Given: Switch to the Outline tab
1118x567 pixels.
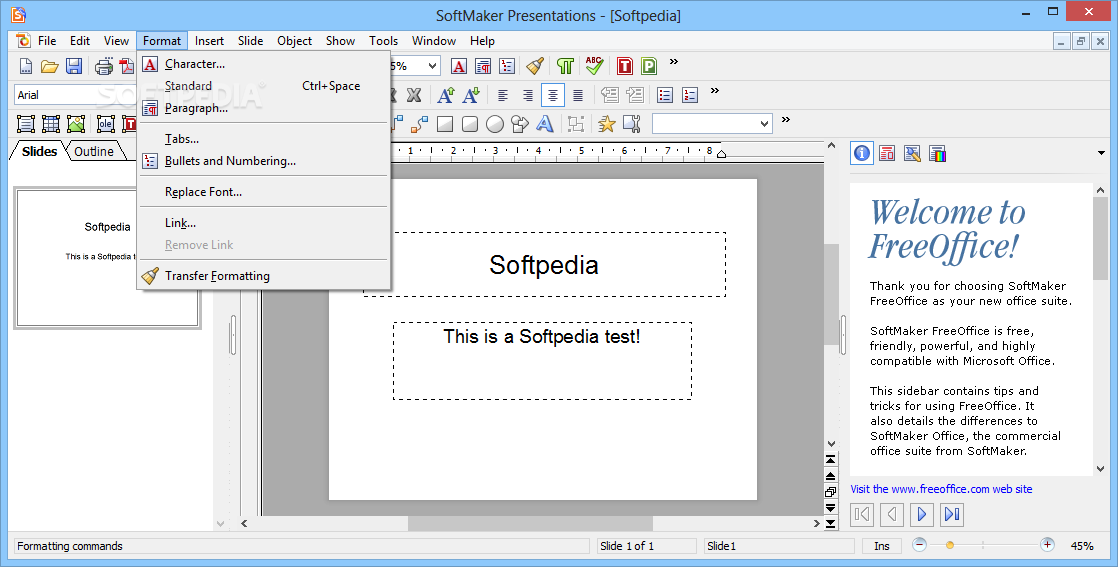Looking at the screenshot, I should click(94, 151).
